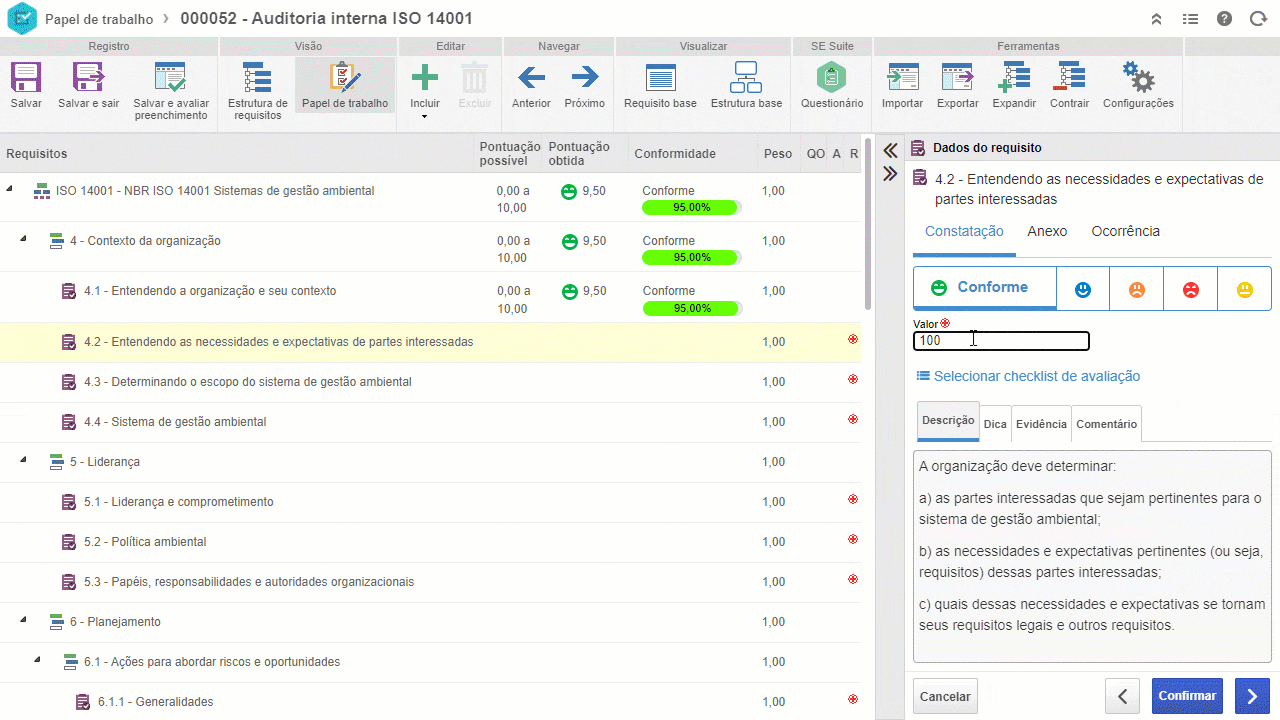
Task: Click double left chevron panel icon
Action: (x=890, y=151)
